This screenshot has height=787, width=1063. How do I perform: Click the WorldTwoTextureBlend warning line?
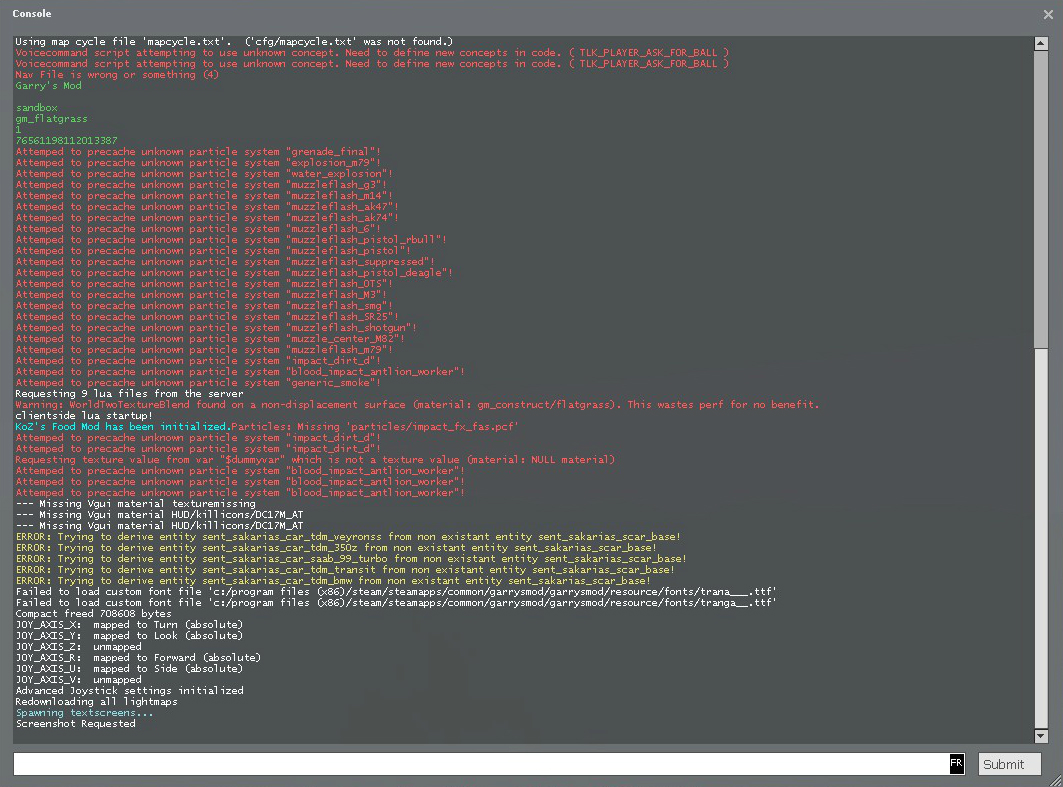418,405
